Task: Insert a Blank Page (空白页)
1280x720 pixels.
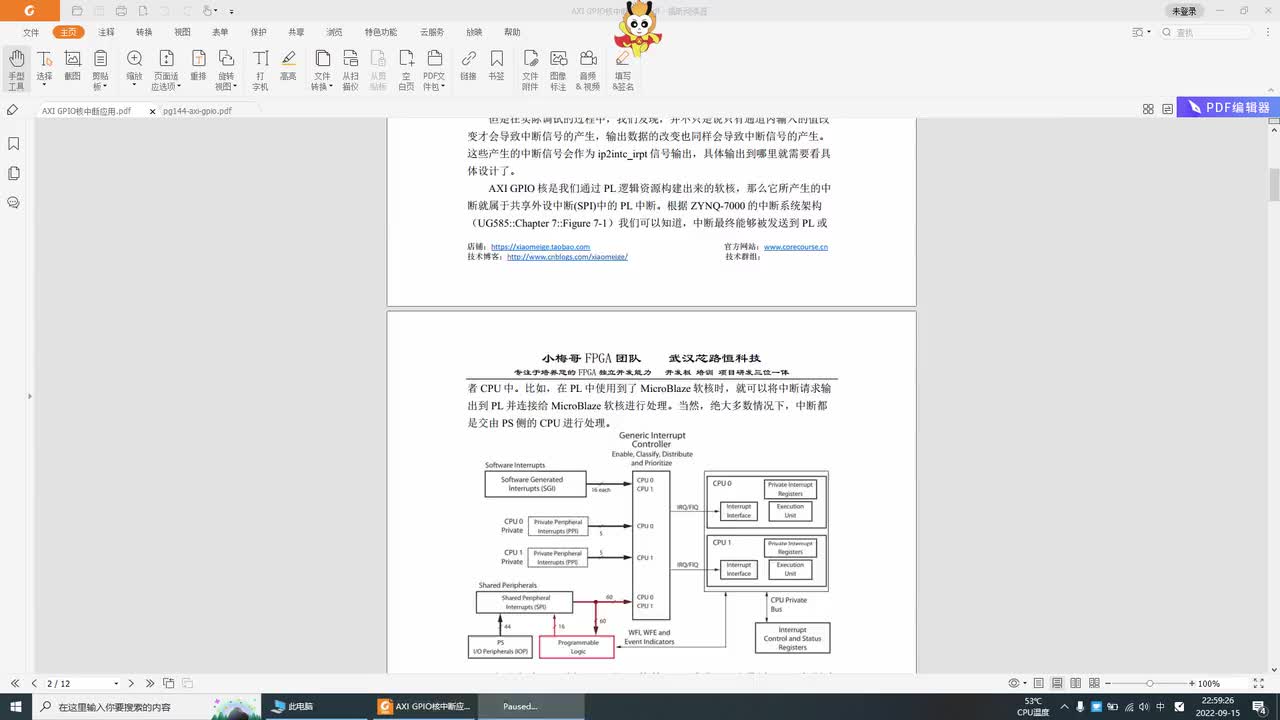Action: point(406,70)
